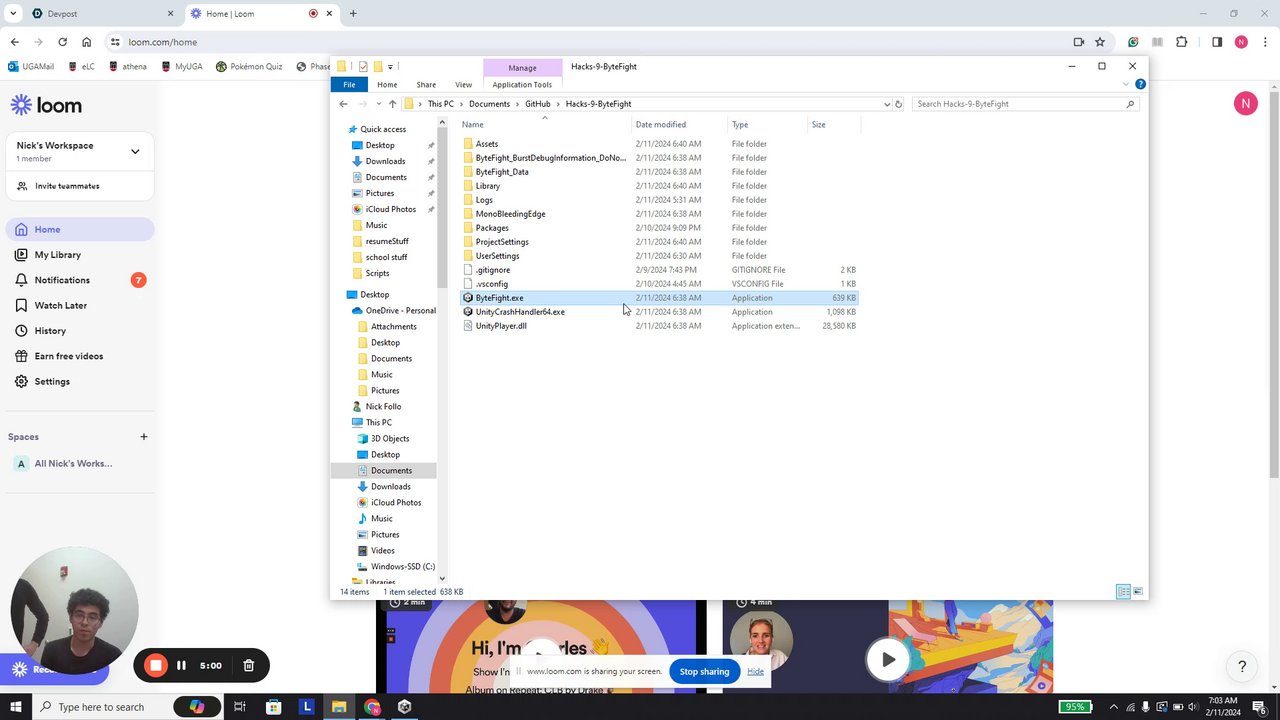Open Loom help question mark button

coord(1242,666)
